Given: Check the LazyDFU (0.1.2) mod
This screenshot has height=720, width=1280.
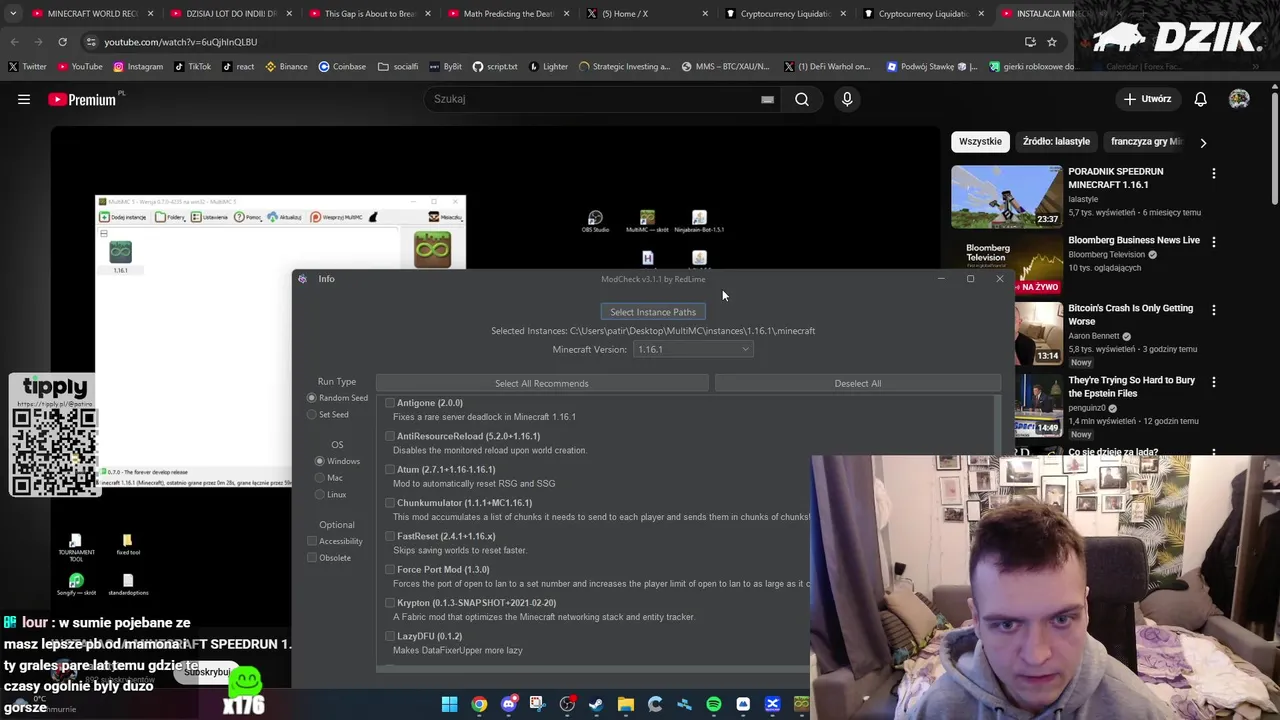Looking at the screenshot, I should [x=390, y=636].
